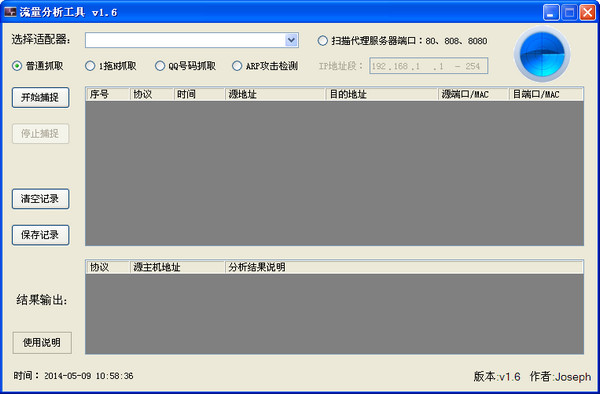Open 使用说明 usage instructions
Screen dimensions: 600x394
42,343
